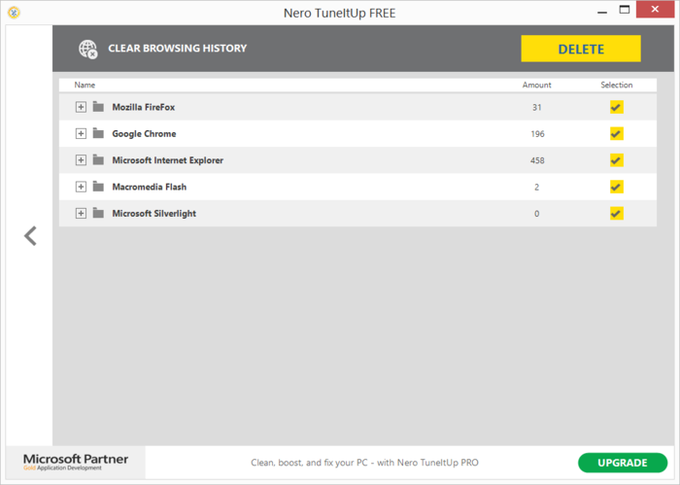Image resolution: width=680 pixels, height=485 pixels.
Task: Expand the Macromedia Flash entry
Action: click(81, 187)
